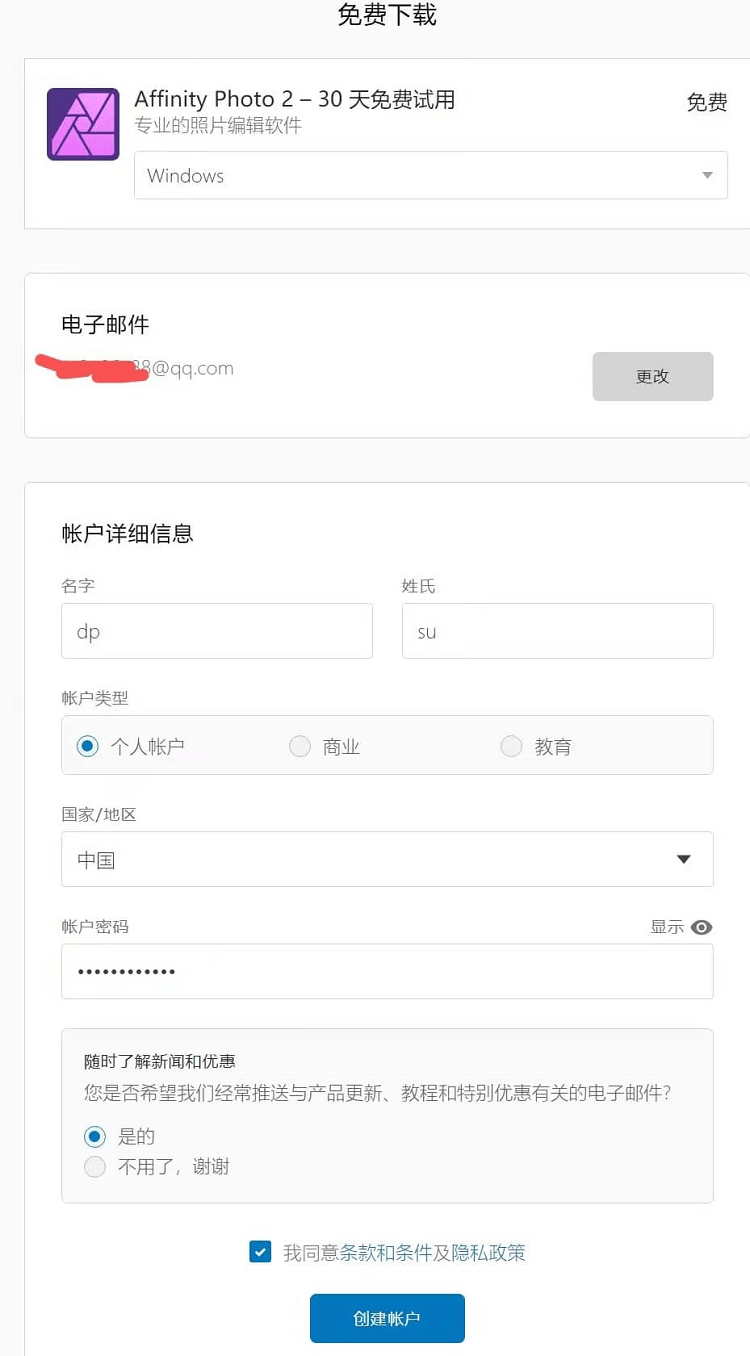Open the Windows platform dropdown

pos(431,175)
